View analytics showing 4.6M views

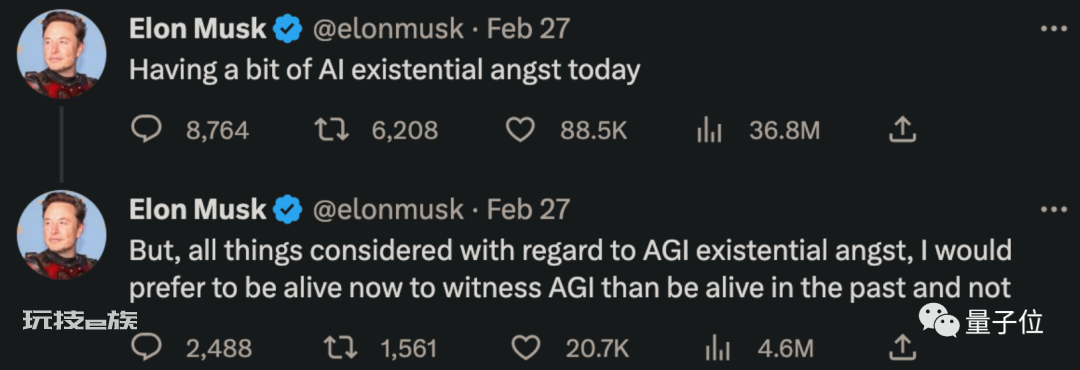717,347
